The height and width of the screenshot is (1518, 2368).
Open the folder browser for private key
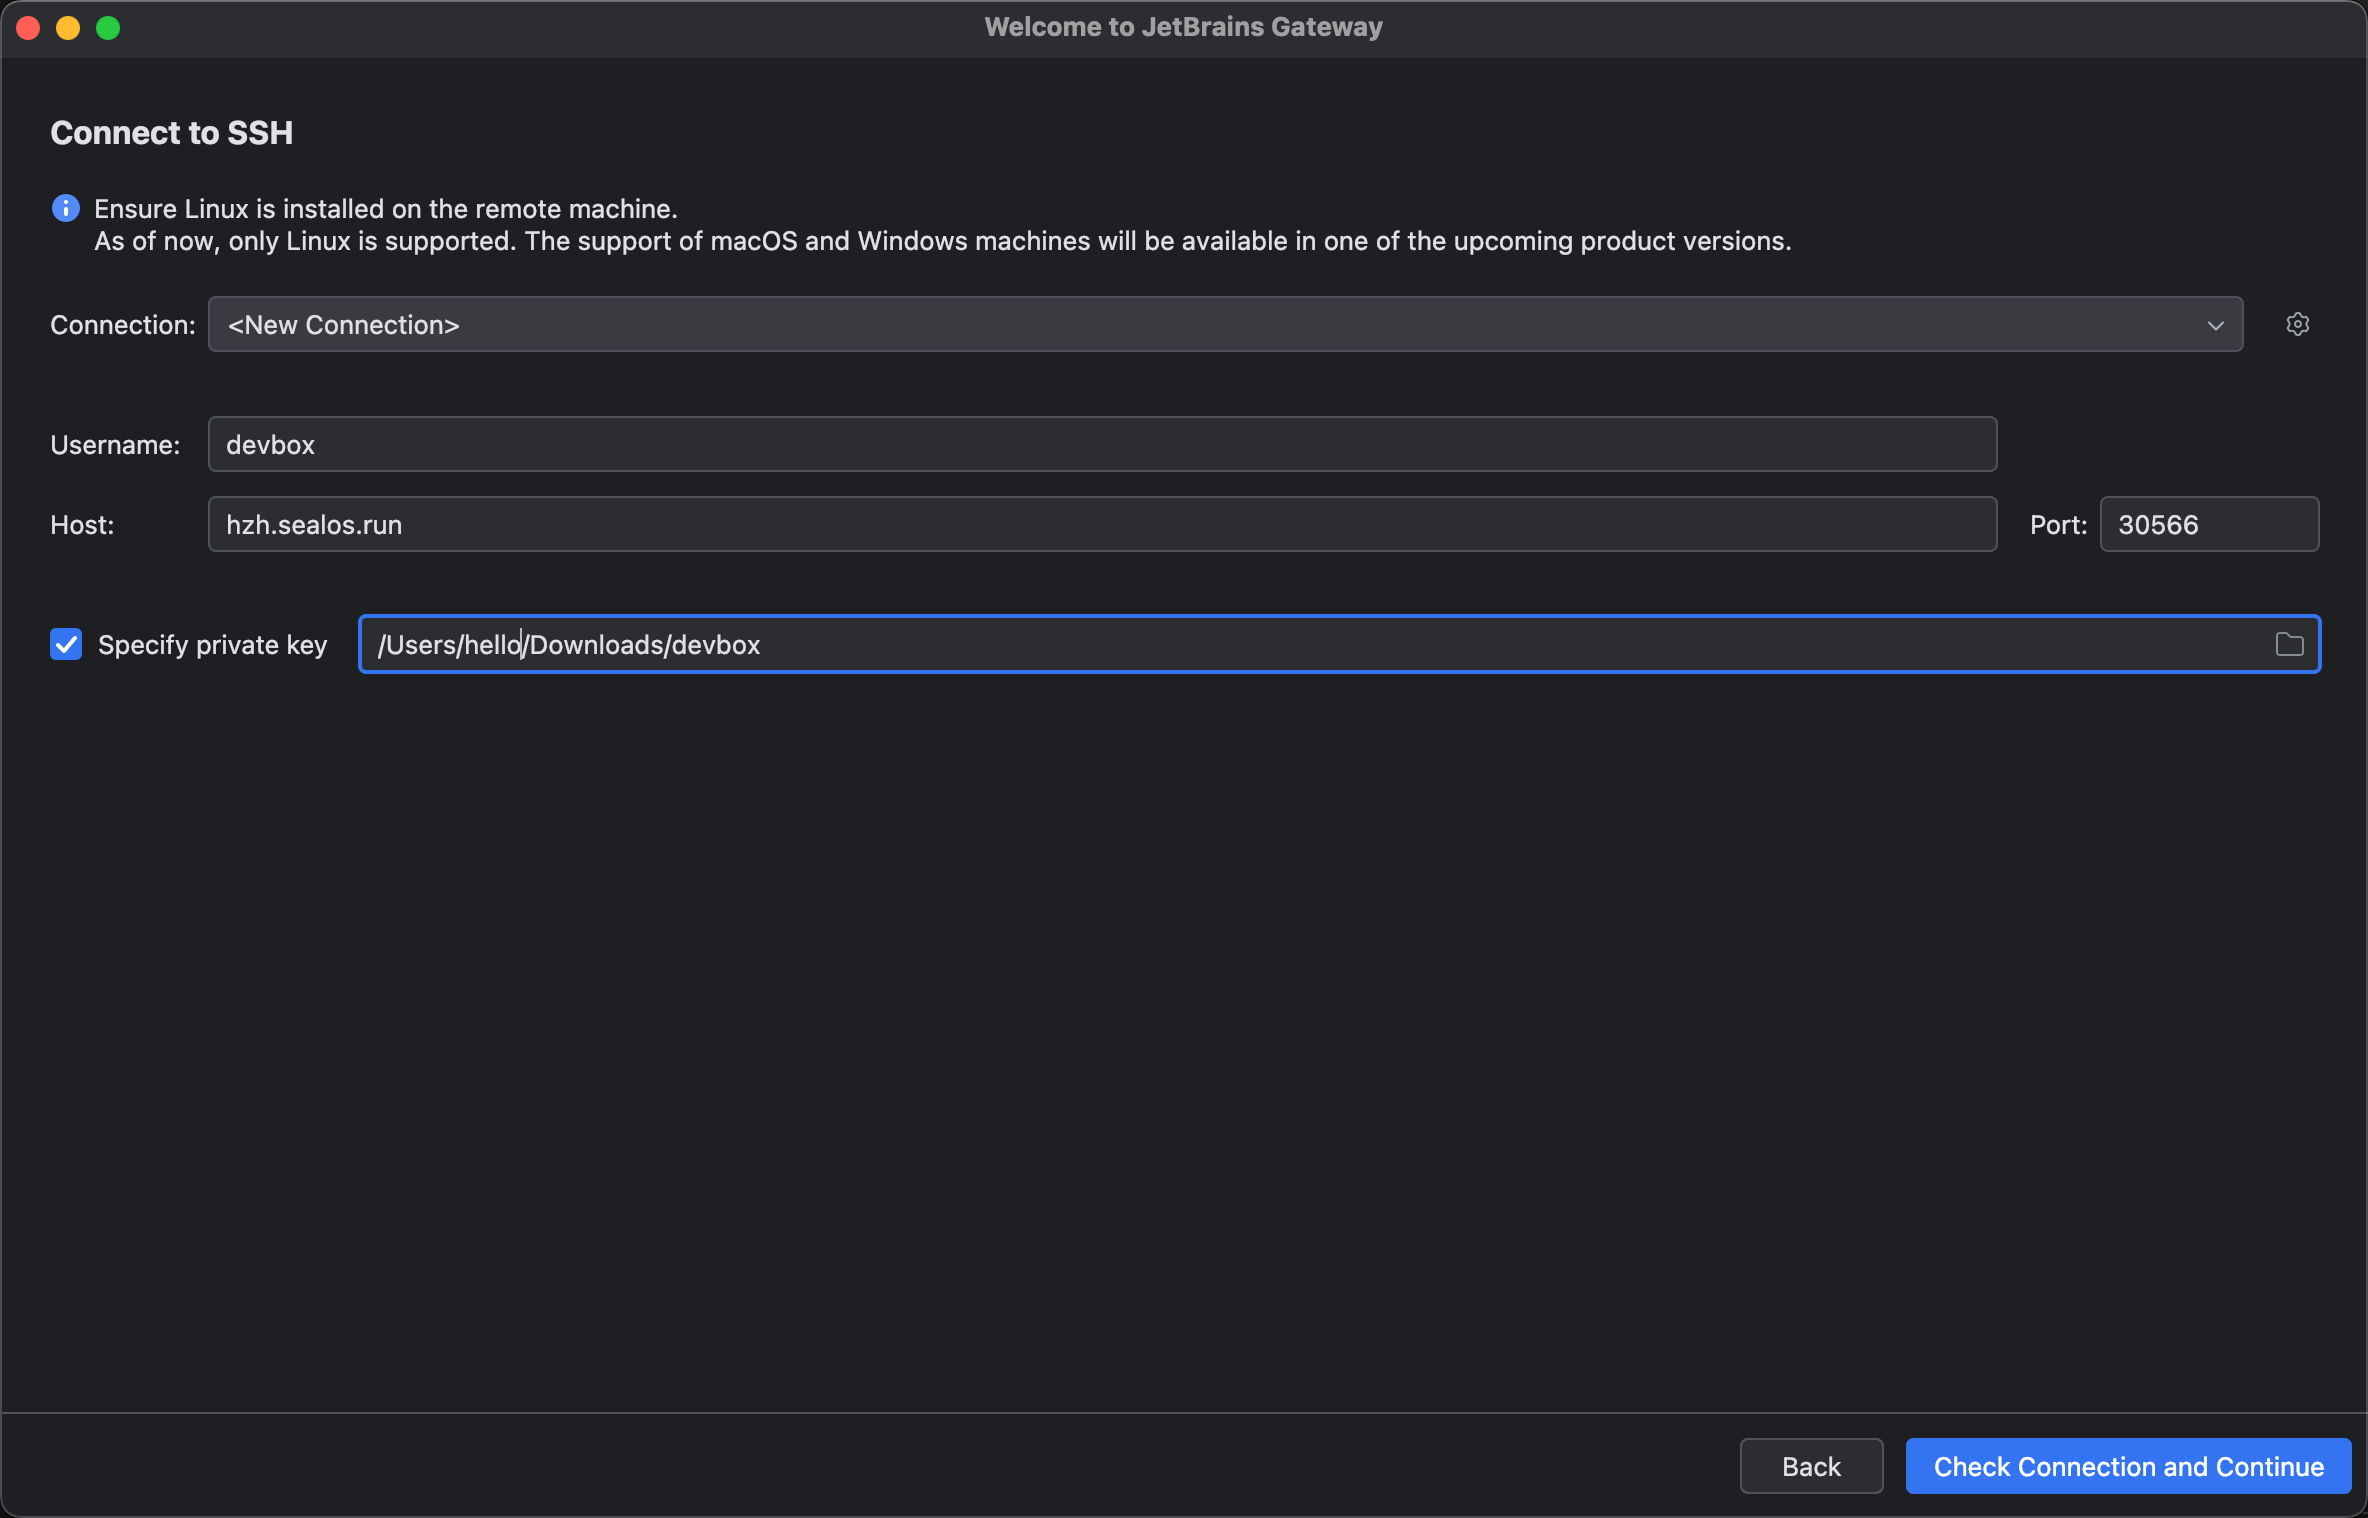(2289, 643)
